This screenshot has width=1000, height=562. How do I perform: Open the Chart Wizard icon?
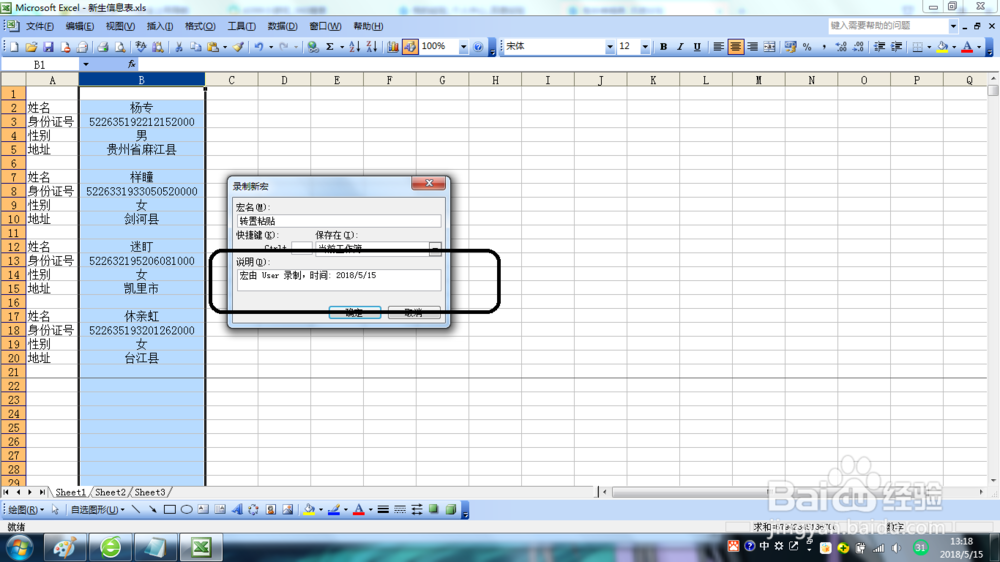(393, 47)
